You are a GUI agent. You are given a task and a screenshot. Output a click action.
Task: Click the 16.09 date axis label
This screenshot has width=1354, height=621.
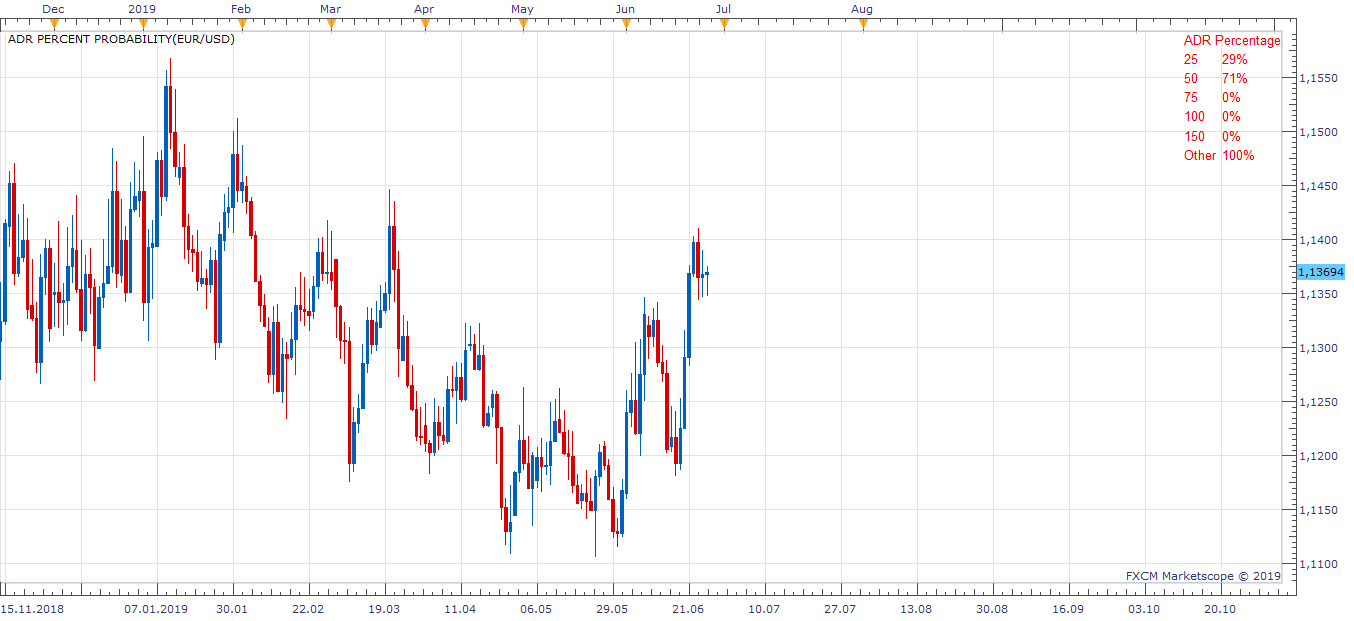[1068, 608]
